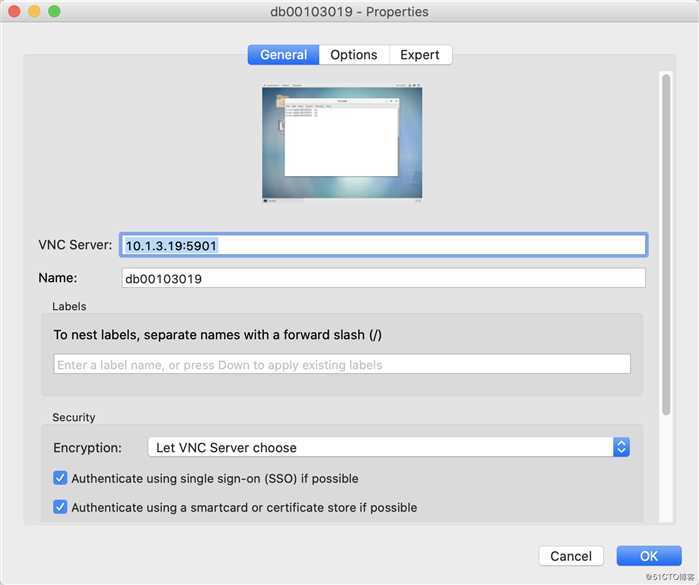The height and width of the screenshot is (585, 699).
Task: Open the Options tab
Action: tap(354, 55)
